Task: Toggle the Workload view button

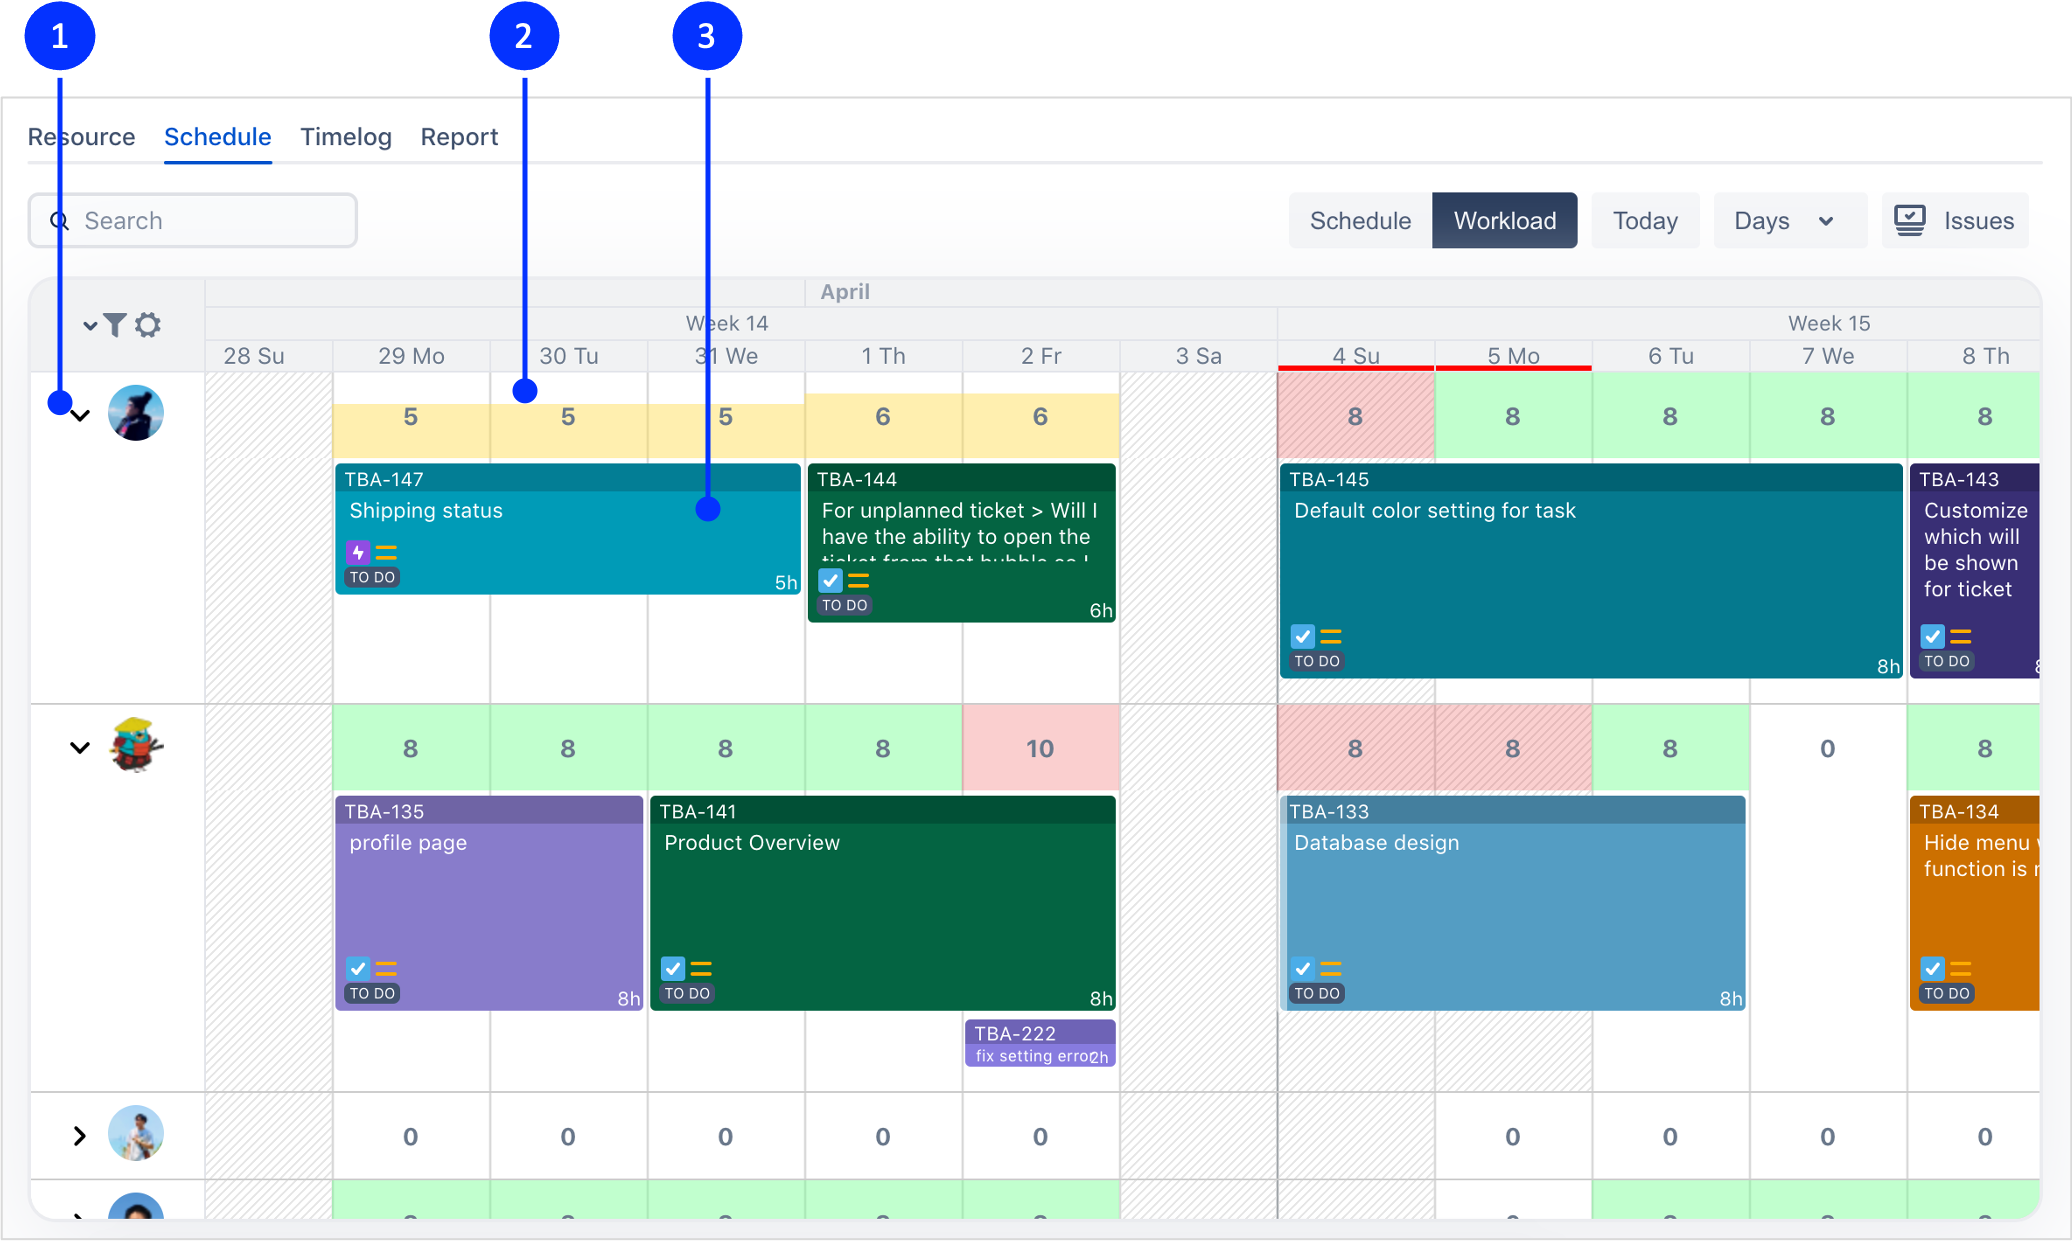Action: tap(1504, 220)
